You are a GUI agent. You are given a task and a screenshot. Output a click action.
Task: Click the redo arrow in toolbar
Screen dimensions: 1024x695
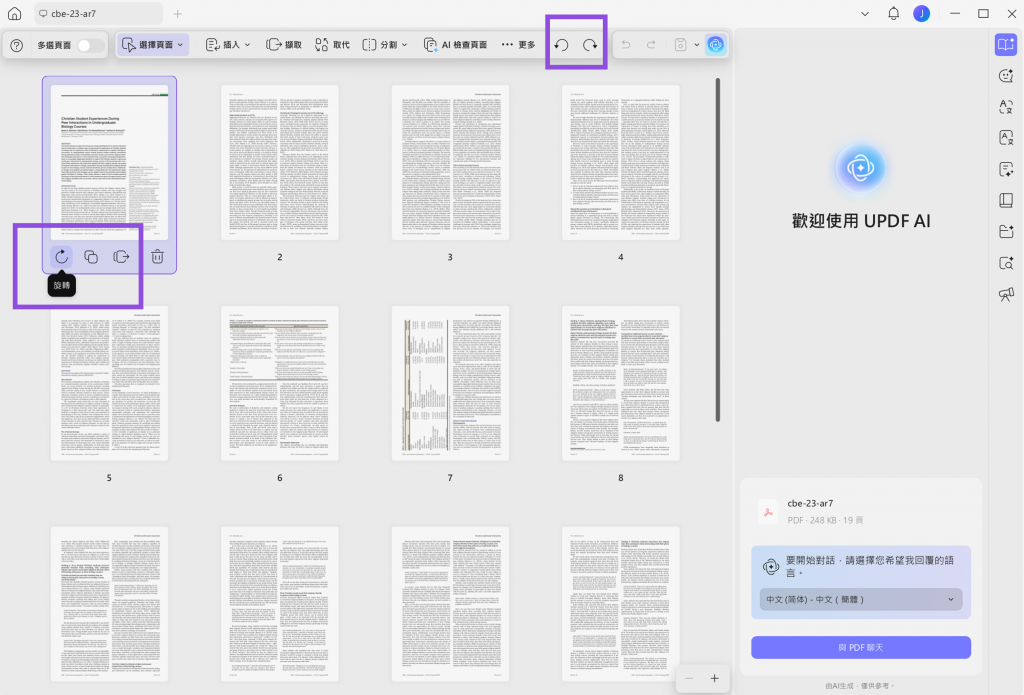(651, 45)
